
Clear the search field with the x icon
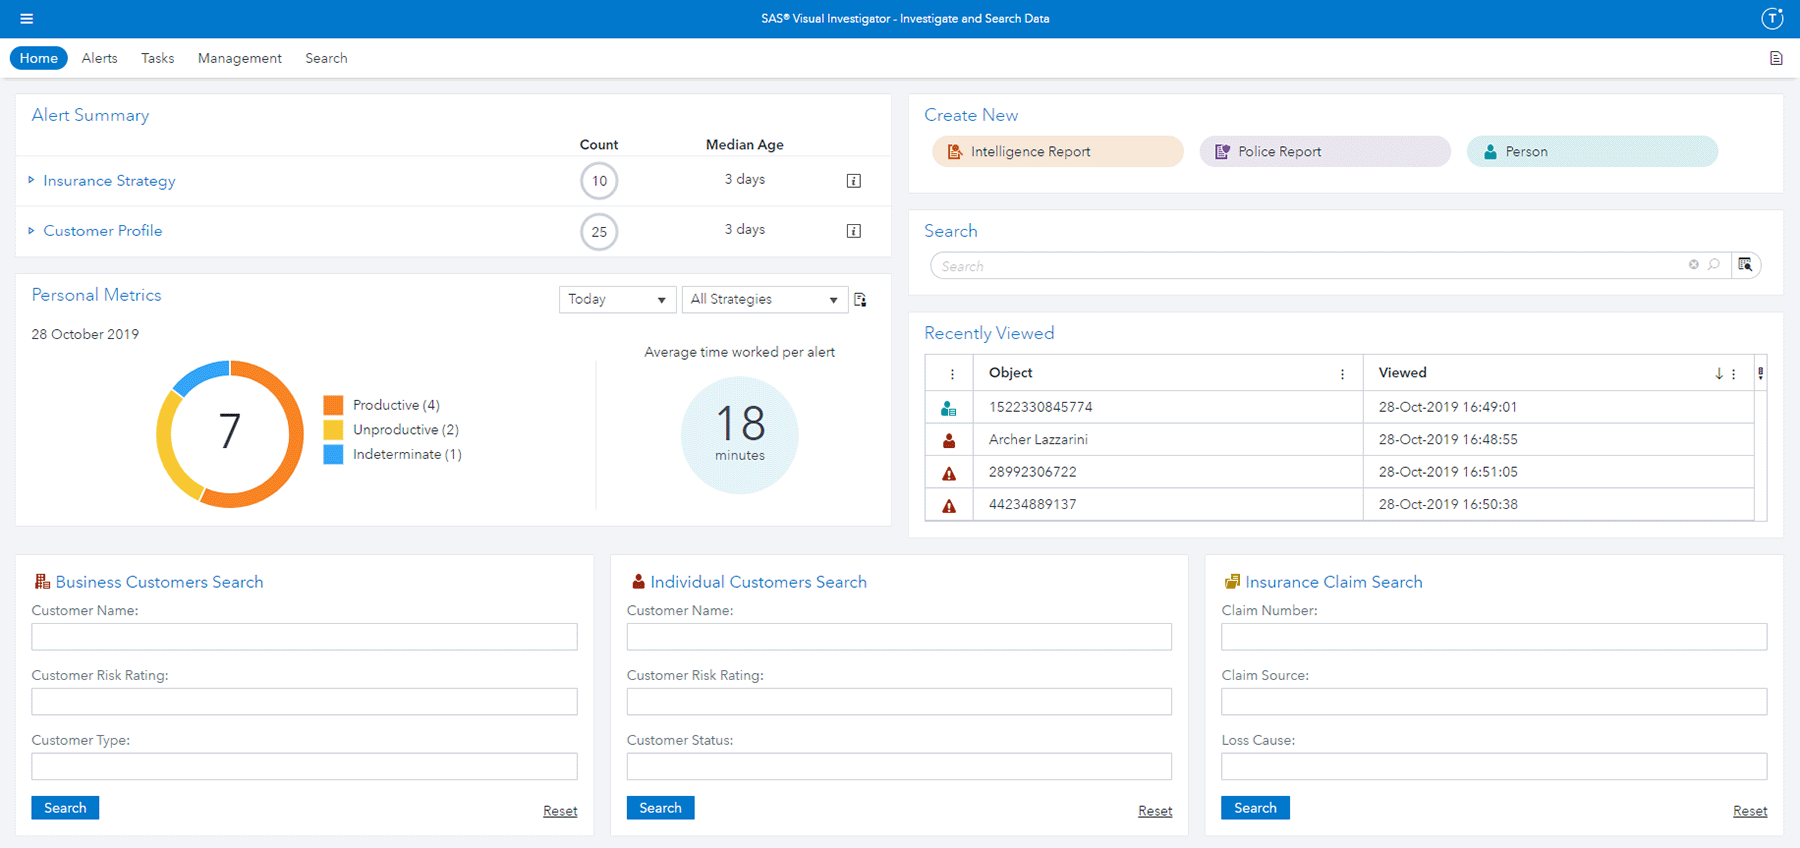(1694, 264)
